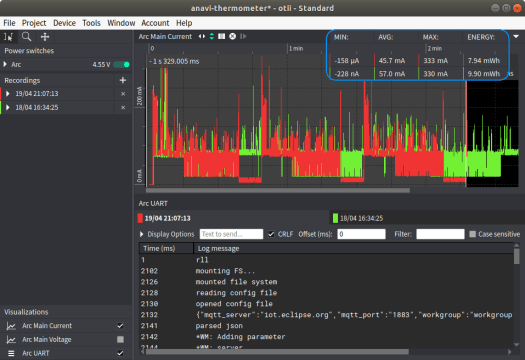The height and width of the screenshot is (360, 525).
Task: Open the Window menu
Action: (121, 23)
